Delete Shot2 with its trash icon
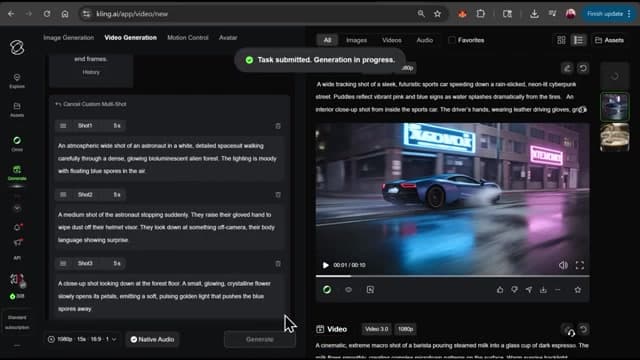This screenshot has height=360, width=640. (278, 195)
